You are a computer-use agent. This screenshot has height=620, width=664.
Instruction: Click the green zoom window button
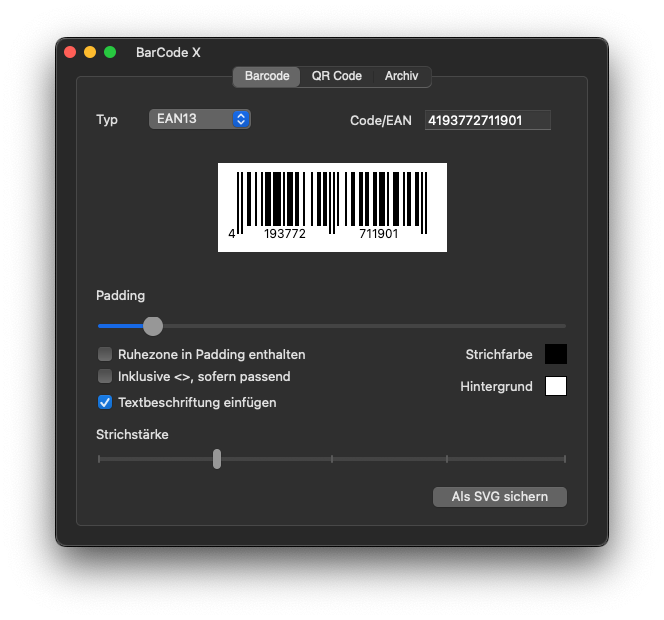[x=110, y=52]
